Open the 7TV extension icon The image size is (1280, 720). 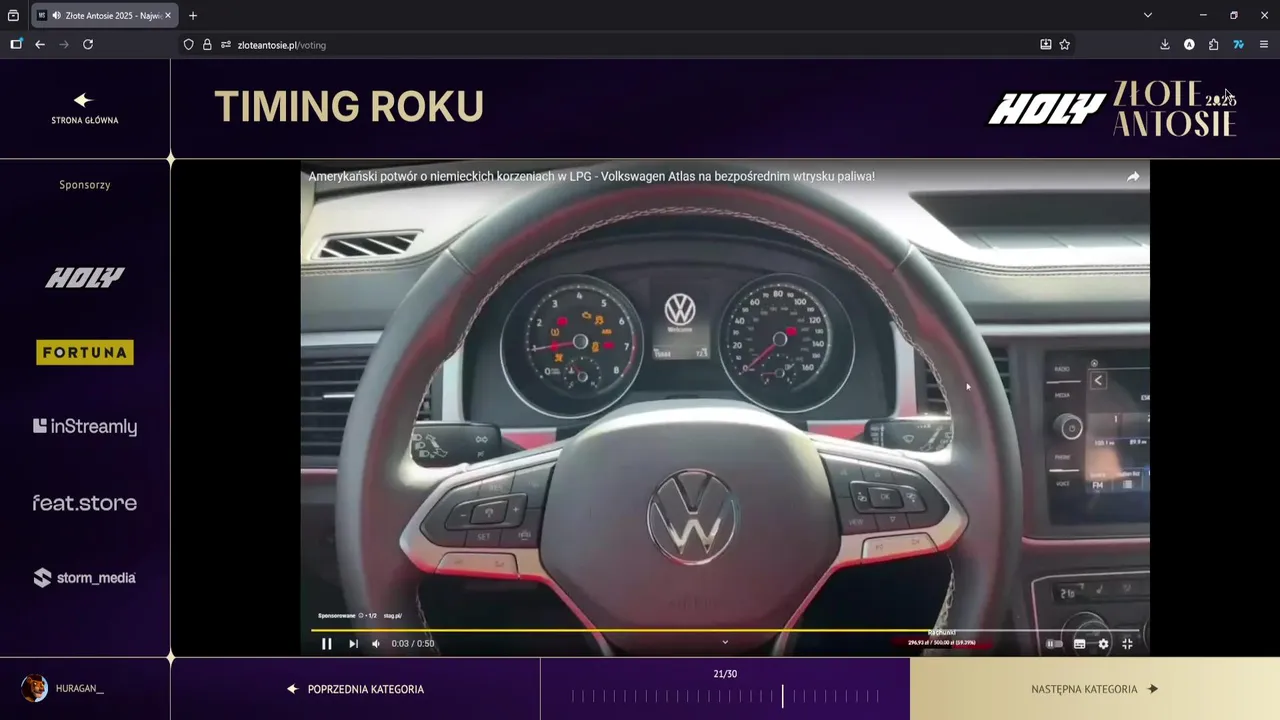(x=1238, y=44)
